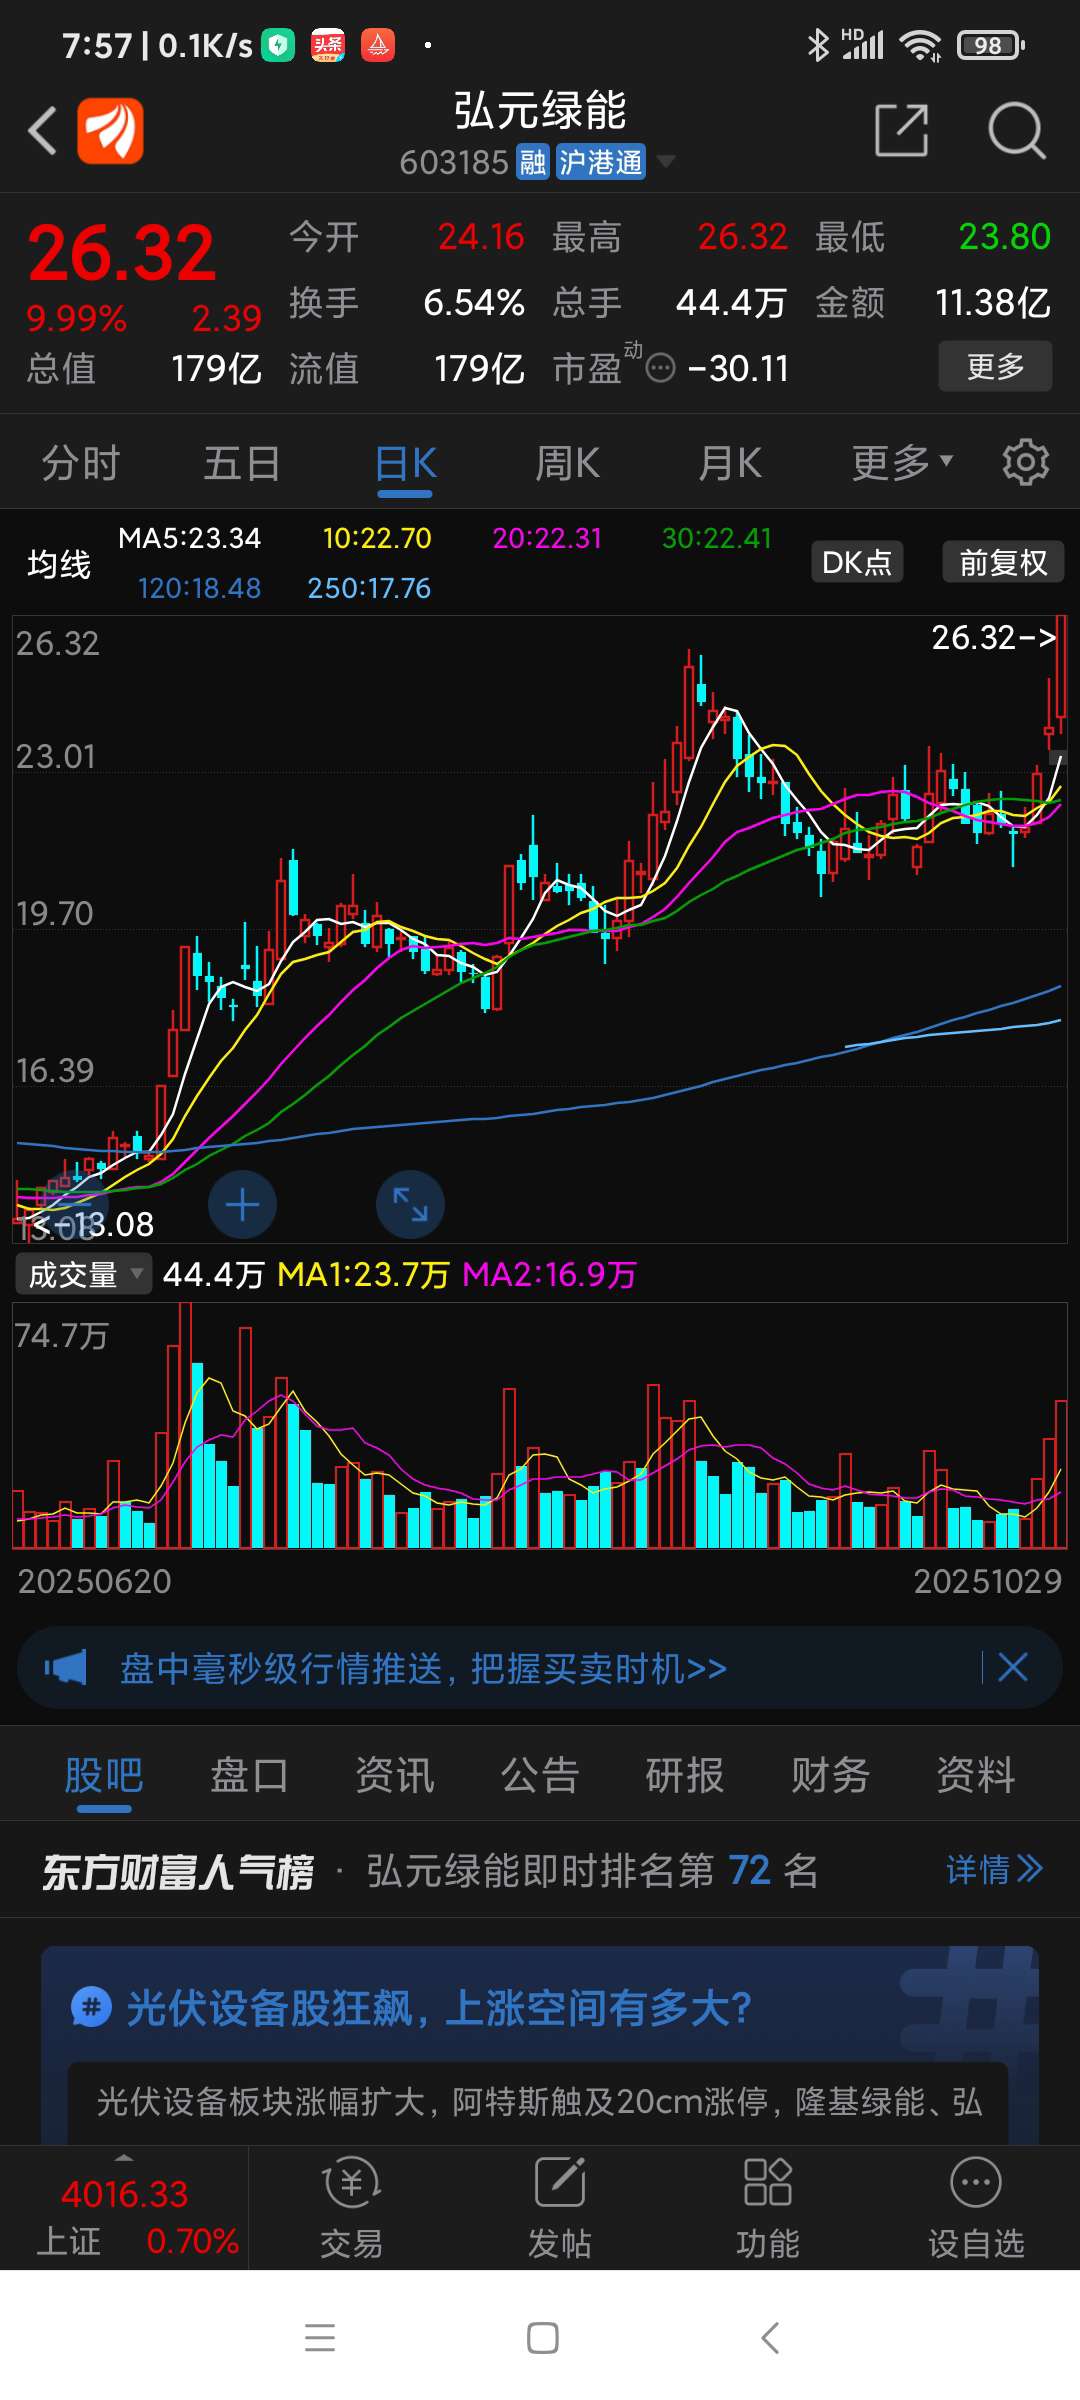Image resolution: width=1080 pixels, height=2400 pixels.
Task: Tap the stock code 603185
Action: click(x=454, y=162)
